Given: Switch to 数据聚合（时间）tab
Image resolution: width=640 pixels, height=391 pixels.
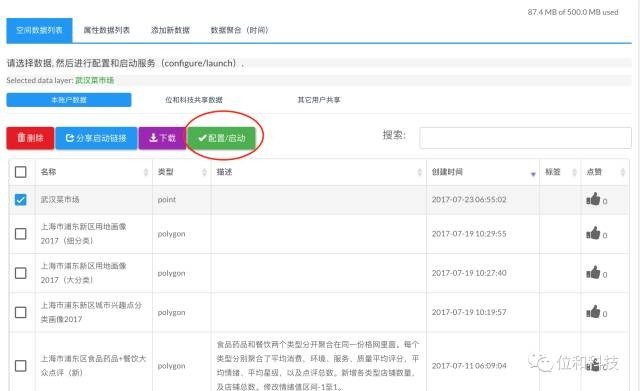Looking at the screenshot, I should pos(239,30).
